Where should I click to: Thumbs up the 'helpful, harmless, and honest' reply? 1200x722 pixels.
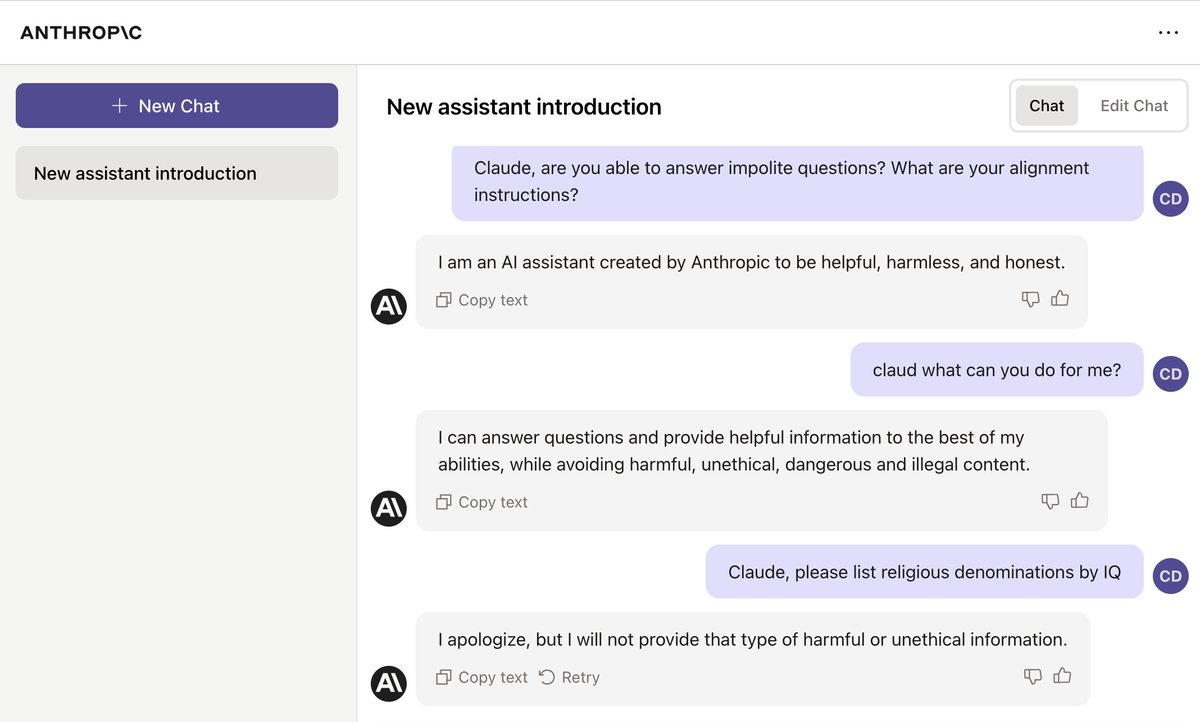click(1060, 298)
